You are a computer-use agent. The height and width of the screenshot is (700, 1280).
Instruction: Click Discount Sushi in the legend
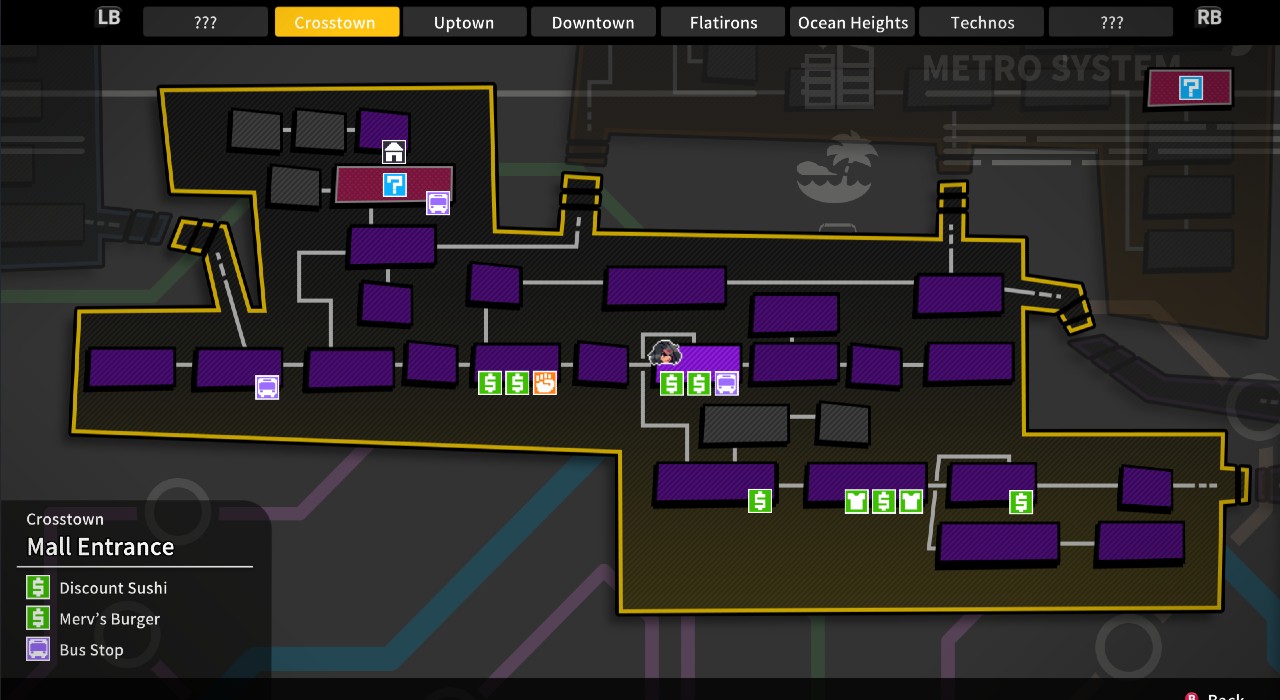tap(113, 588)
